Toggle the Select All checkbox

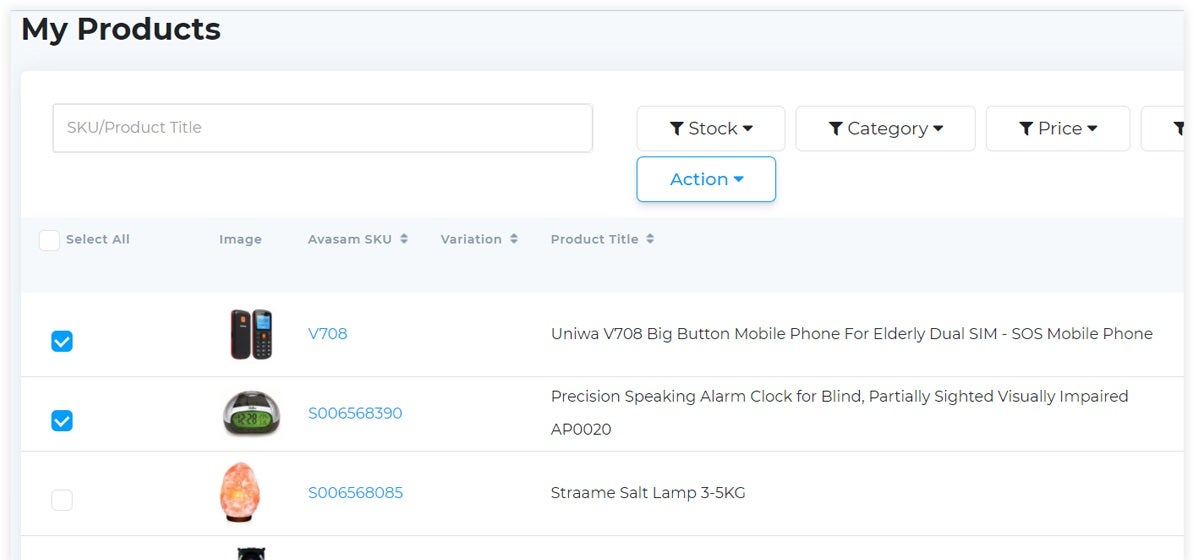click(49, 240)
